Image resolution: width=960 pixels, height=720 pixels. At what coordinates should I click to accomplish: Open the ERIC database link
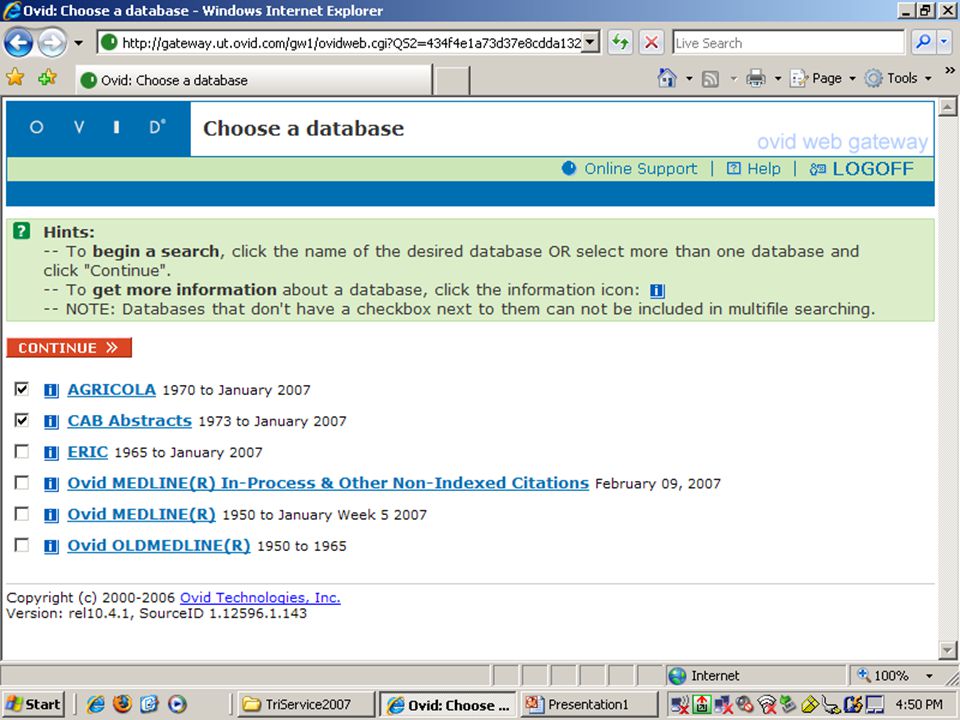tap(88, 452)
